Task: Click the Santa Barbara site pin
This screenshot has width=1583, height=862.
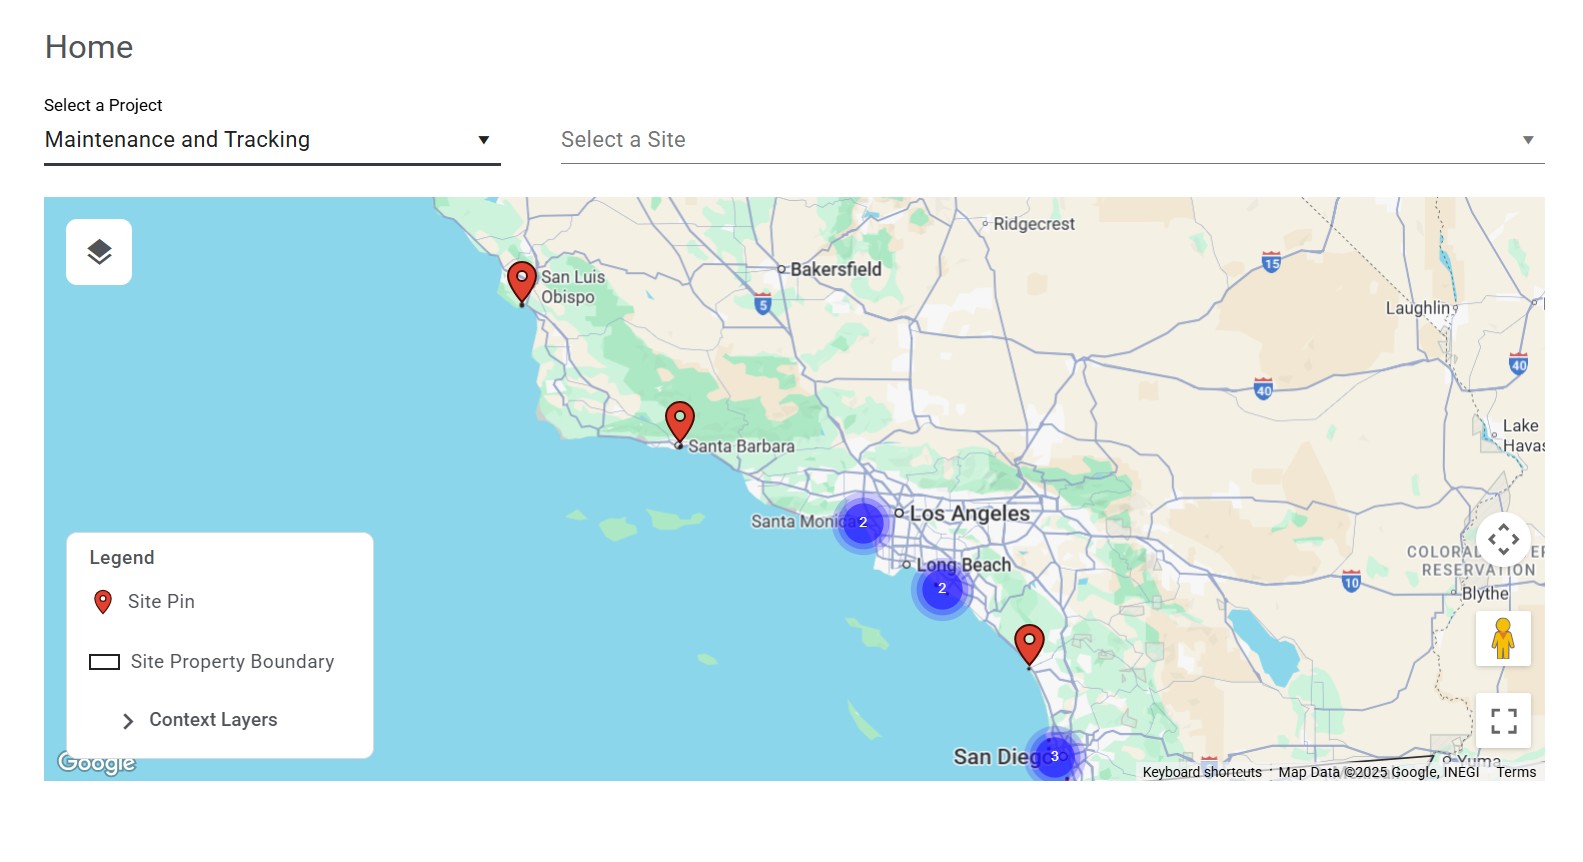Action: pos(680,421)
